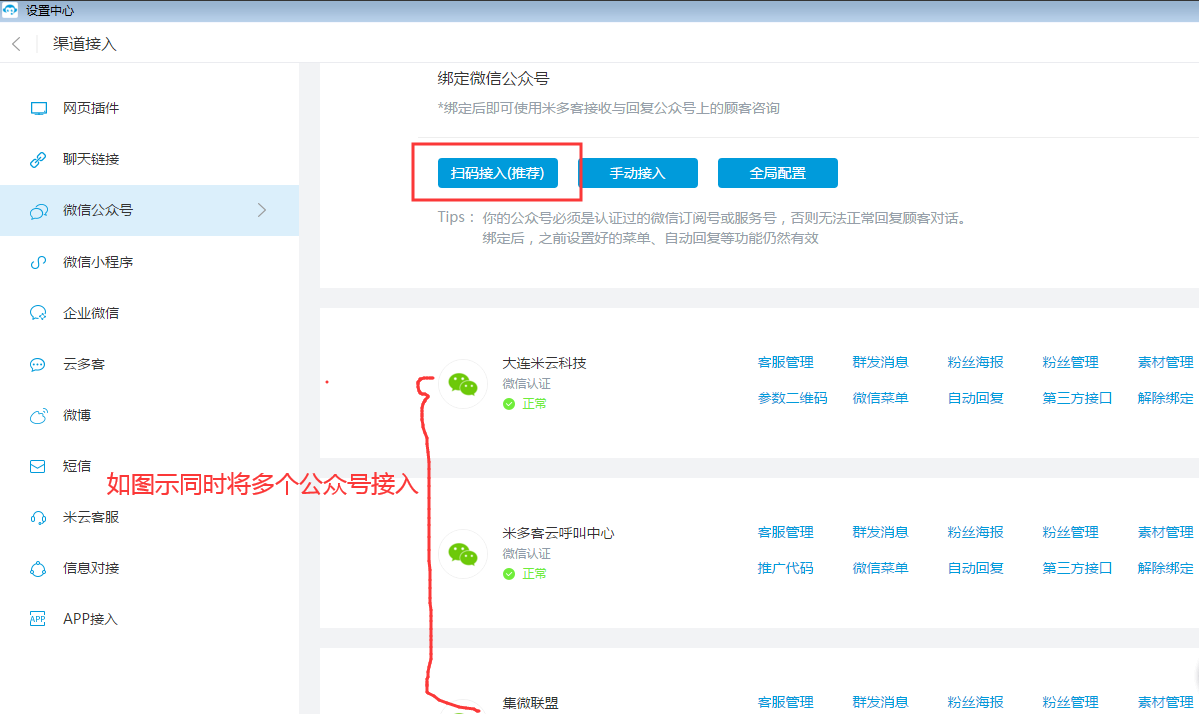Open the 信息对接 menu item
This screenshot has width=1199, height=714.
pos(91,568)
